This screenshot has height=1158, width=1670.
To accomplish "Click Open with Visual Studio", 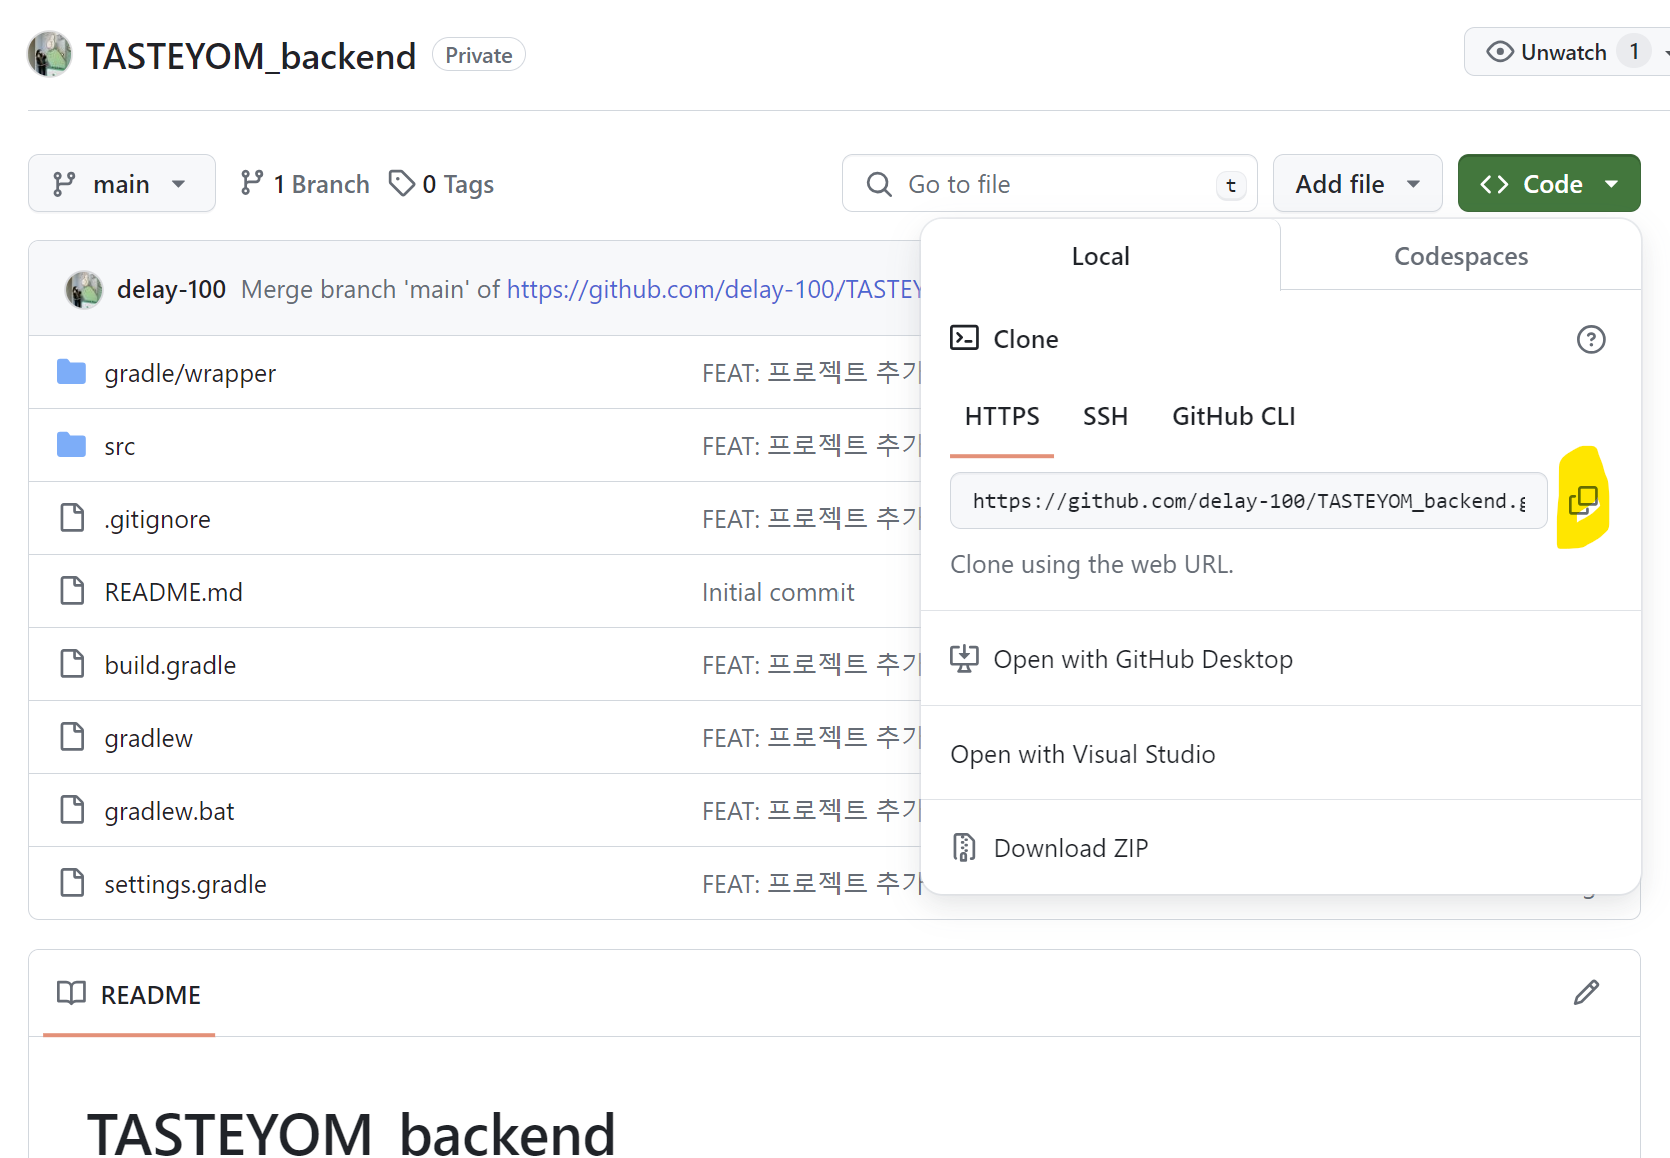I will pos(1082,754).
